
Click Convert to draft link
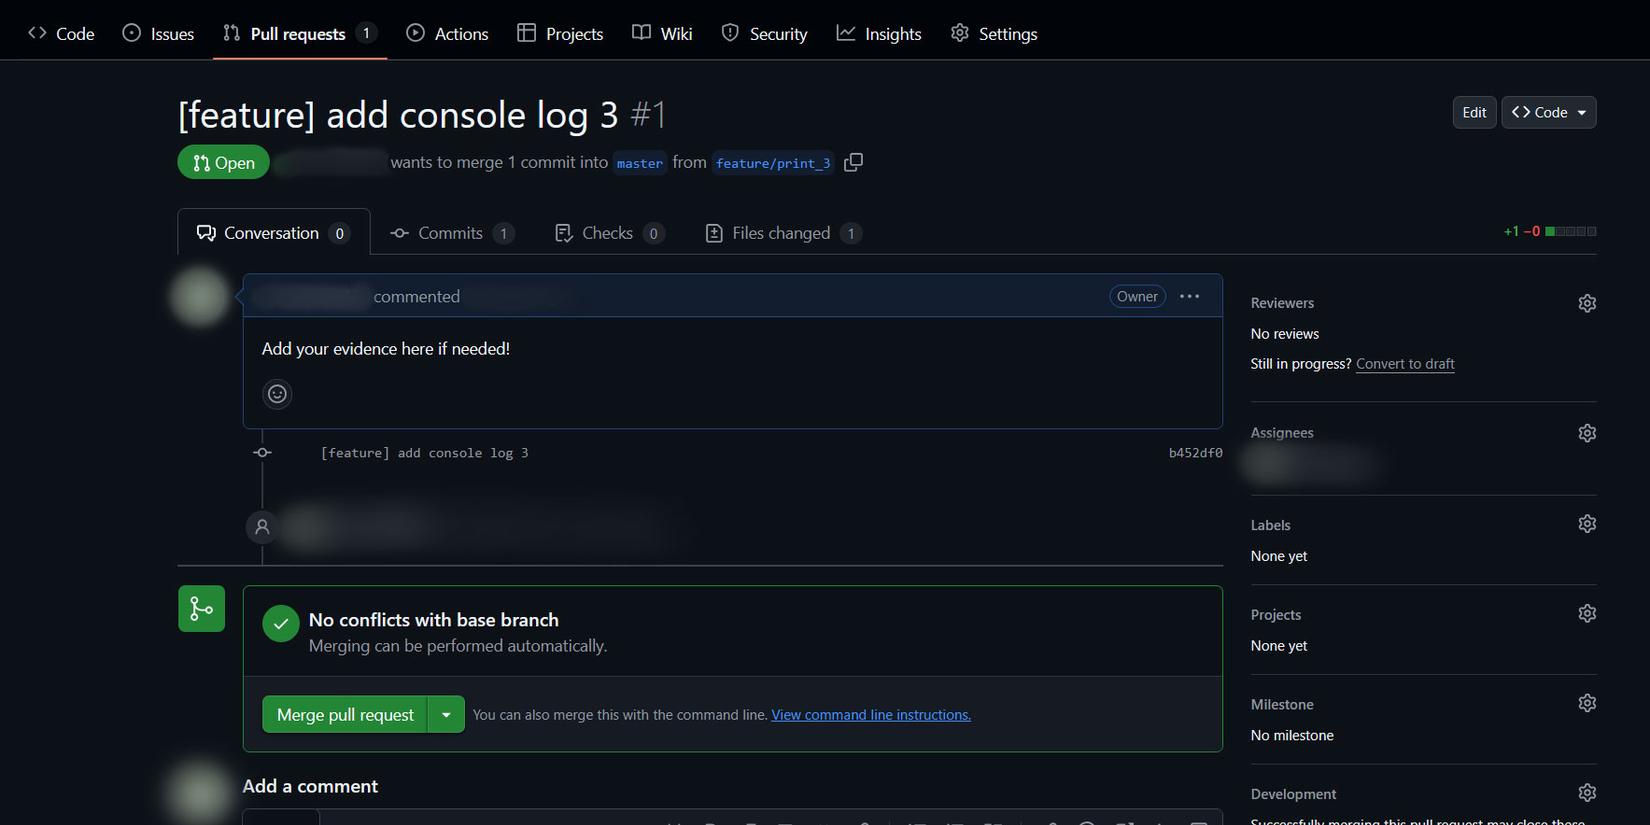pyautogui.click(x=1405, y=364)
